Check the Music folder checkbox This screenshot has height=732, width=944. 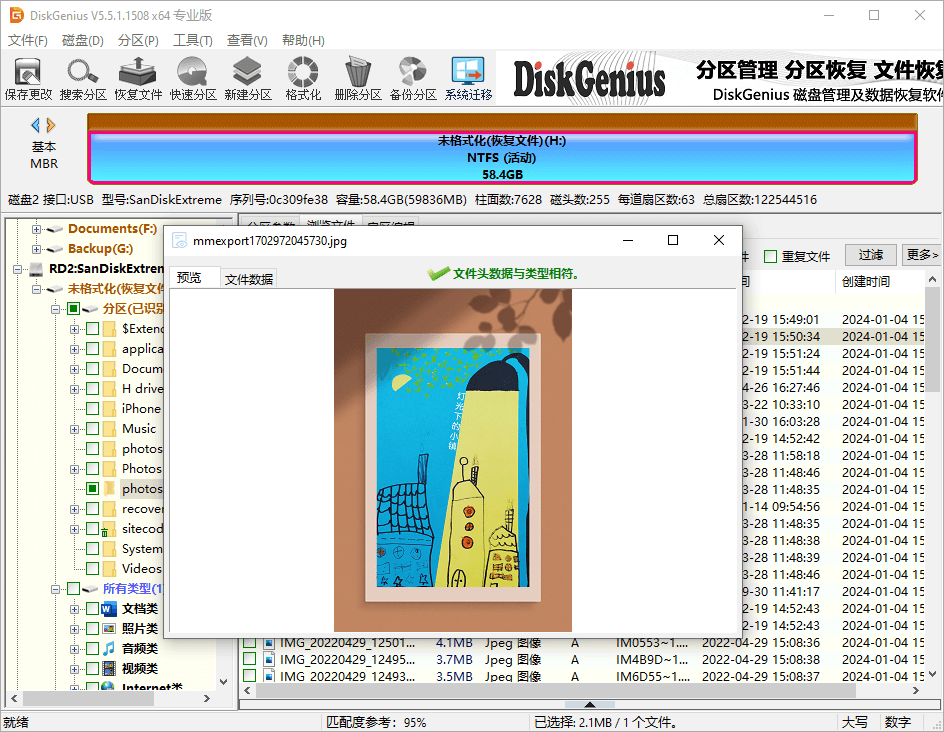(x=92, y=429)
